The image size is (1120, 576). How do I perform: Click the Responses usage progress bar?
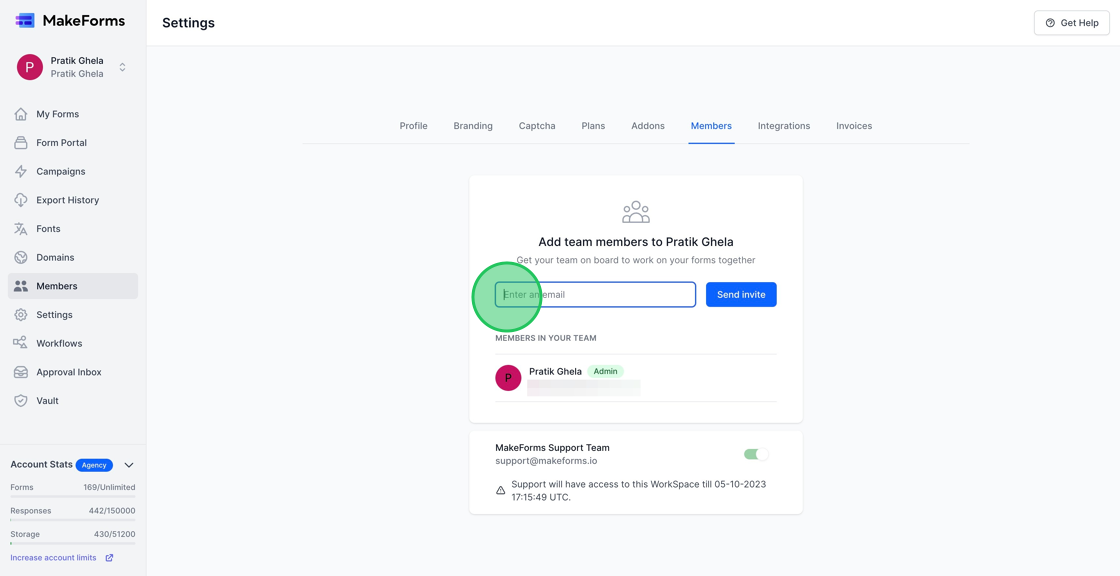[x=73, y=520]
